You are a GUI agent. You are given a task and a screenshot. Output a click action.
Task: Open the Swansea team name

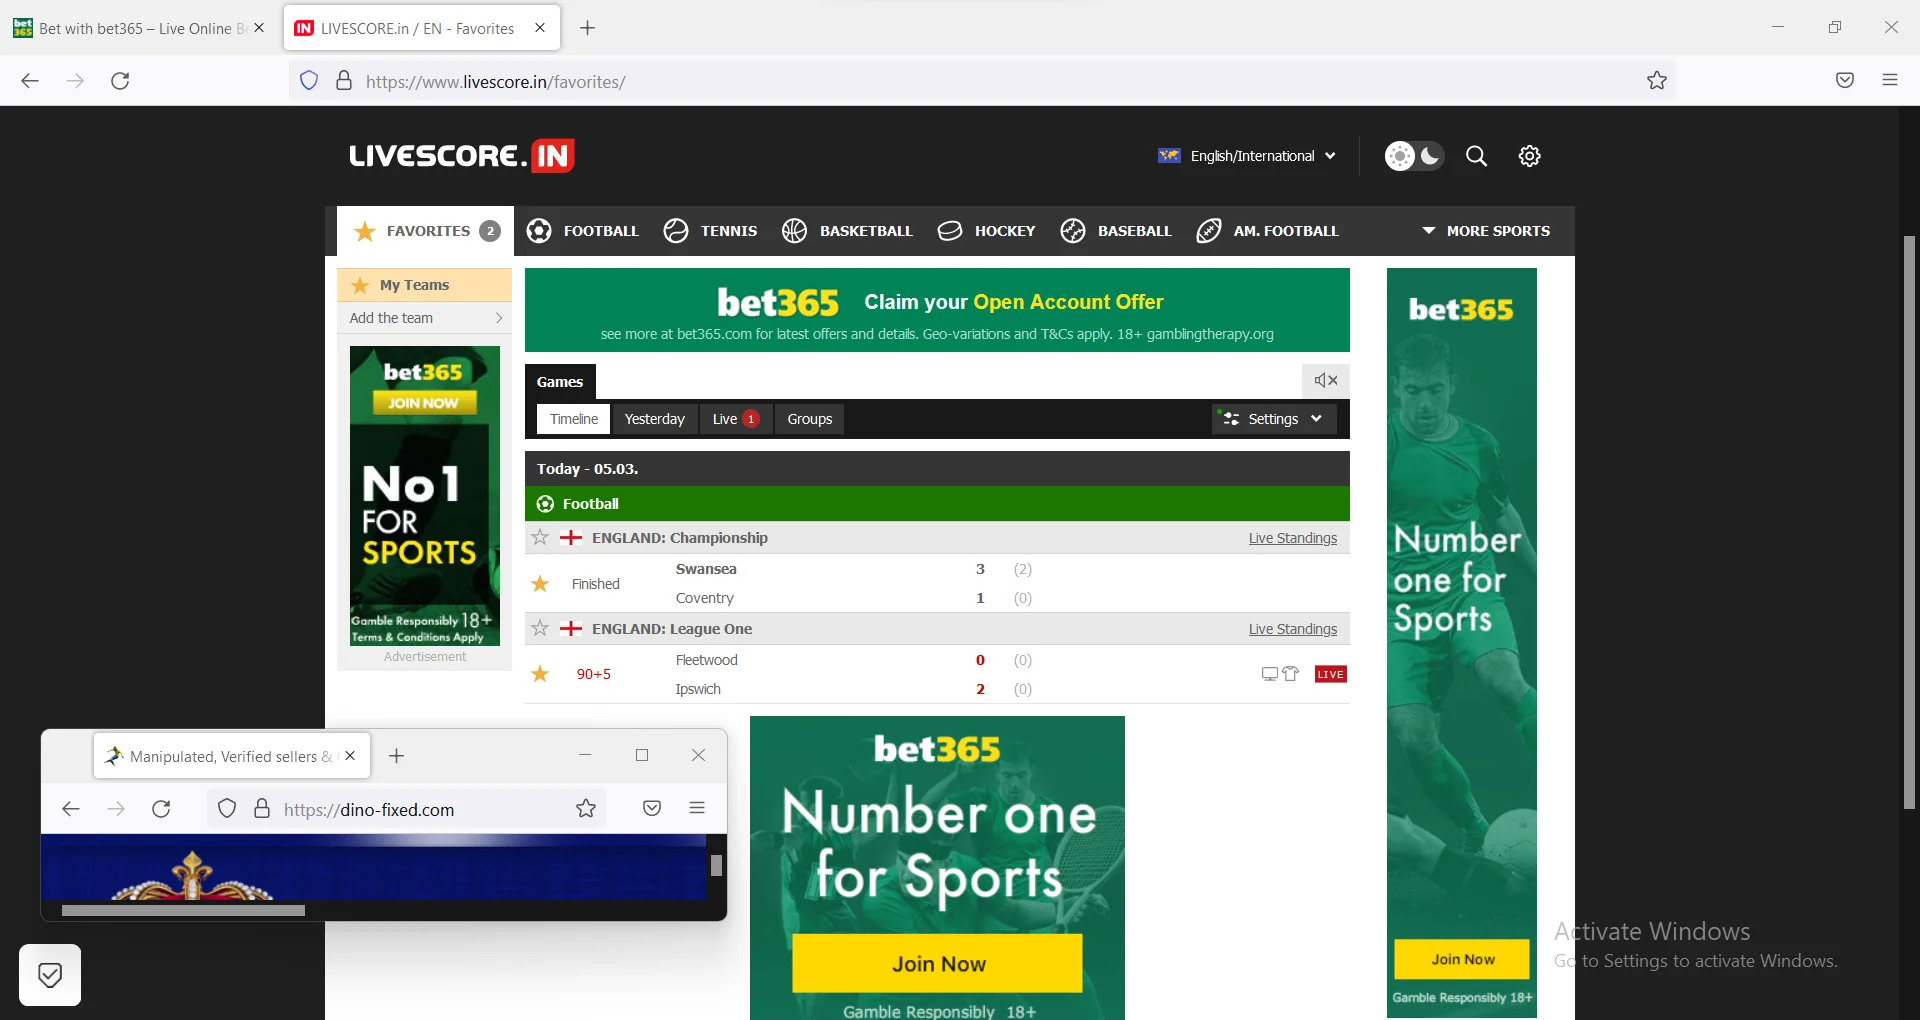pos(706,569)
